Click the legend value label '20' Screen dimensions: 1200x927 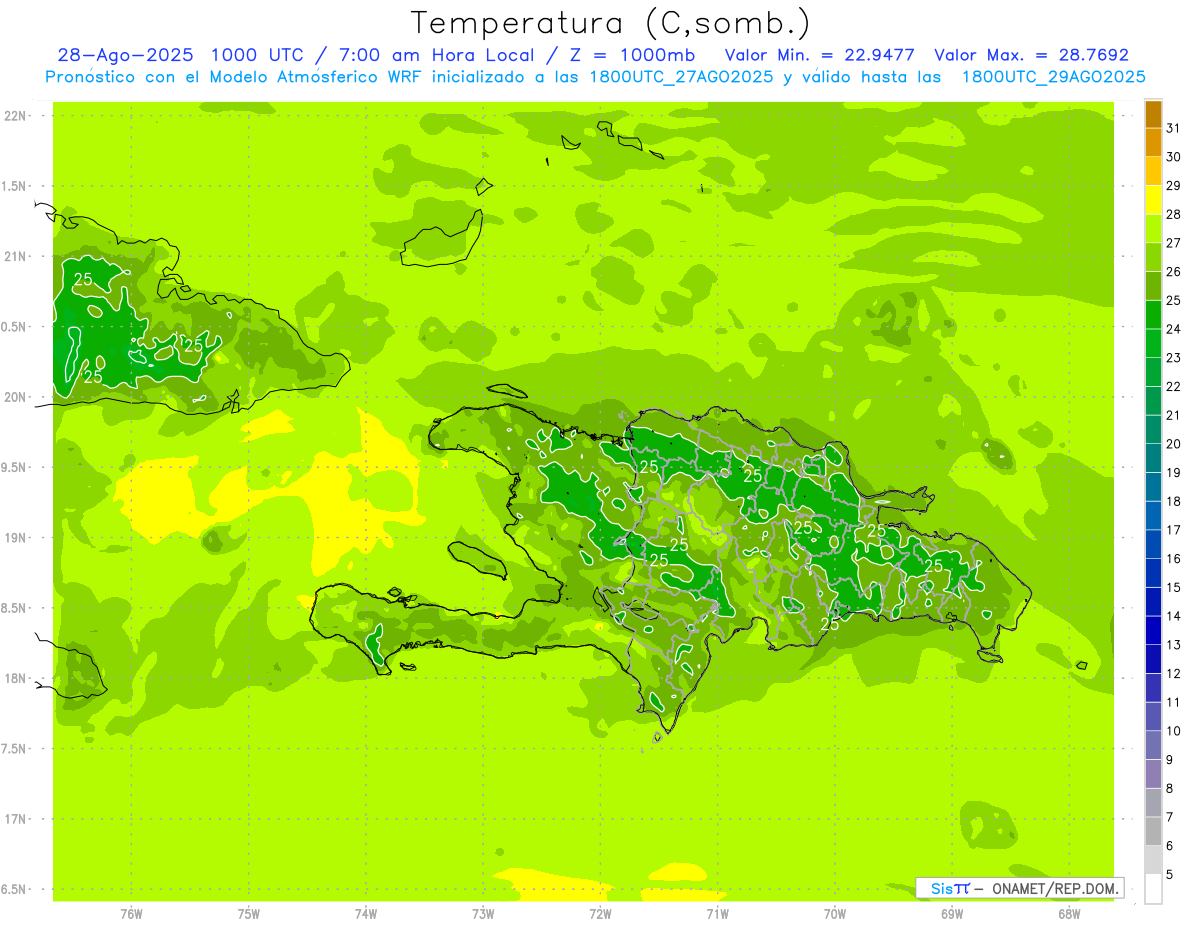tap(1174, 444)
